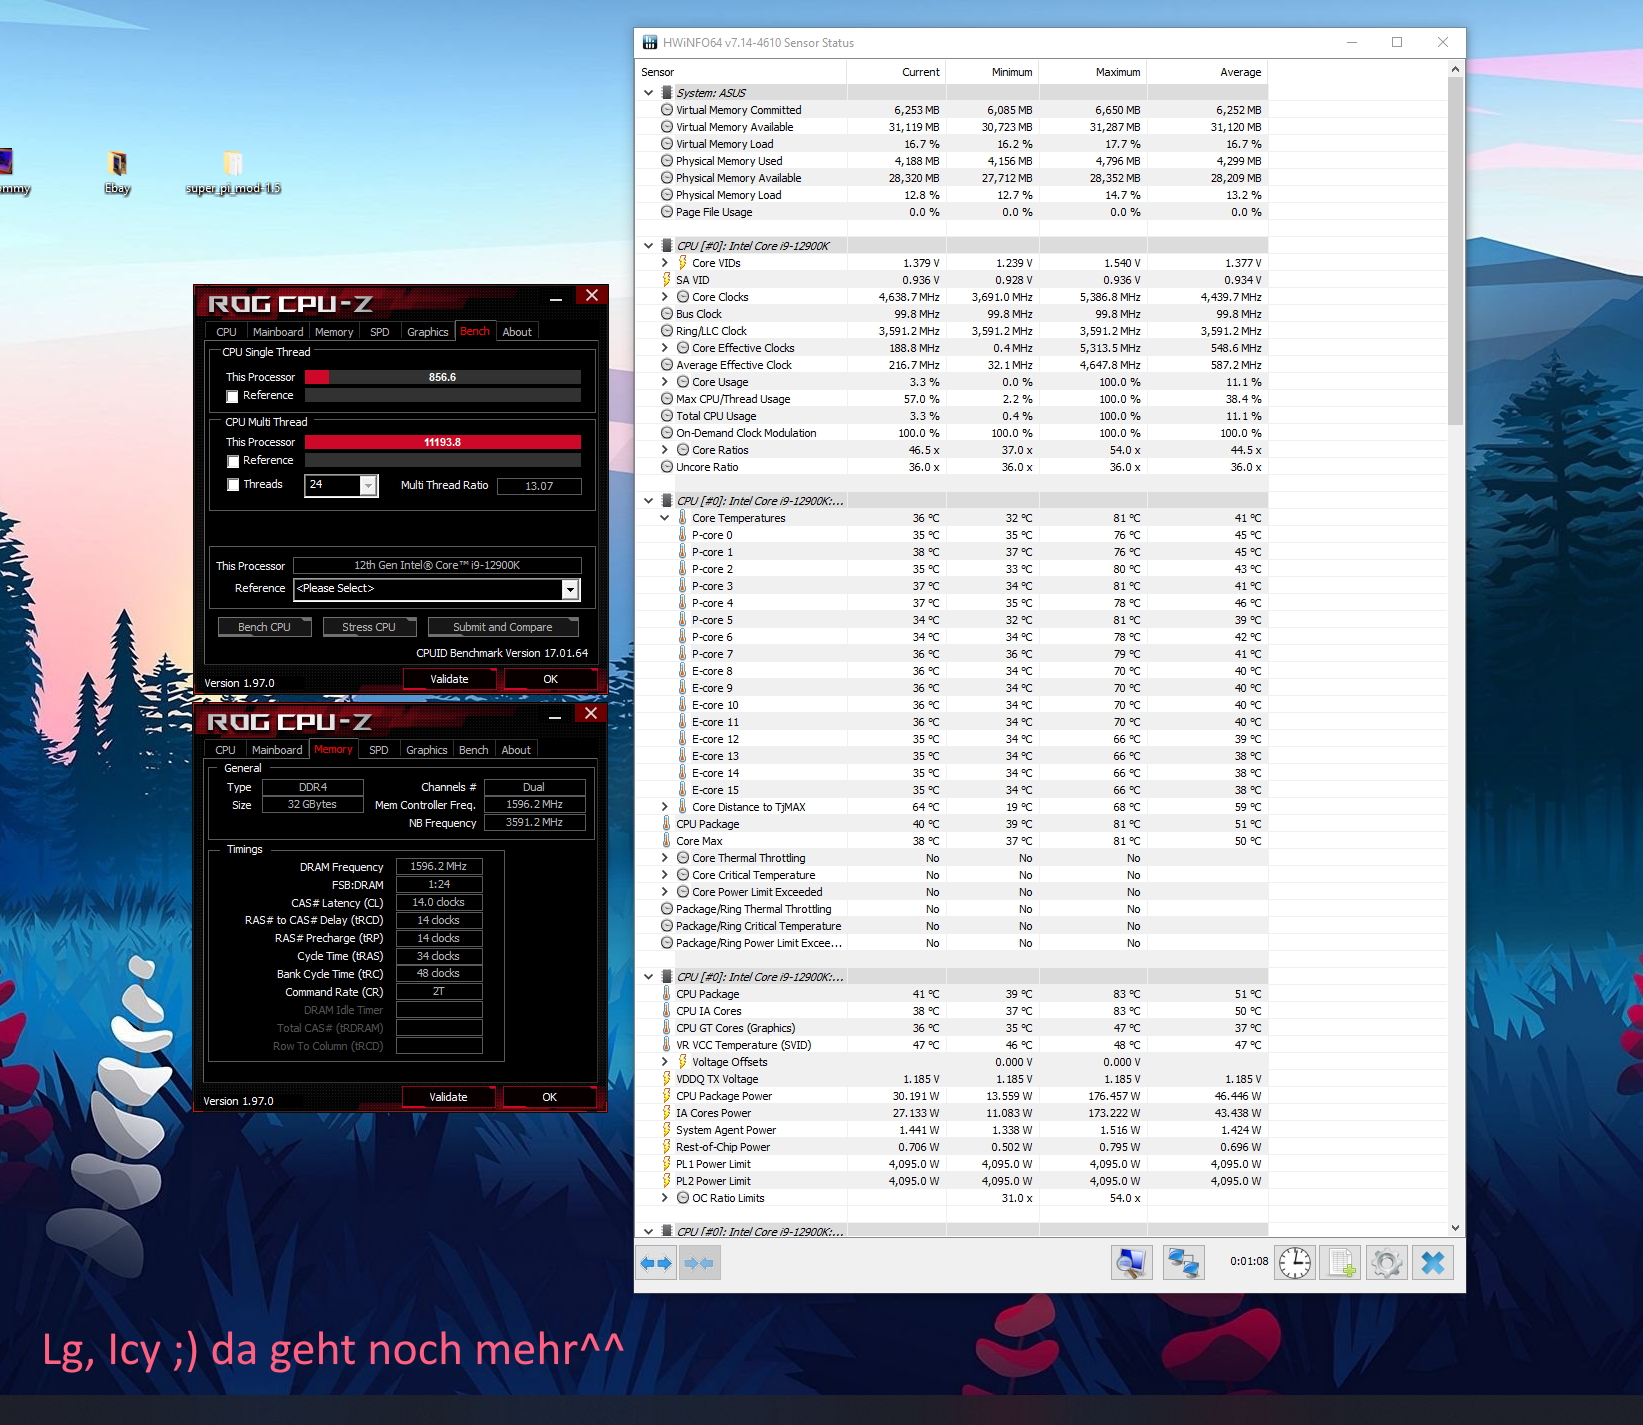Click the Average column header in HWiNFO
The height and width of the screenshot is (1425, 1643).
coord(1207,72)
